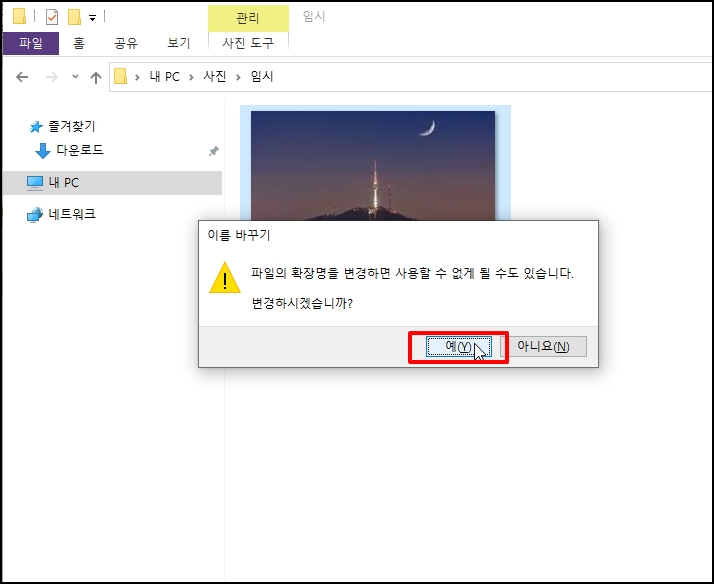The image size is (714, 584).
Task: Click the address bar folder icon
Action: pyautogui.click(x=120, y=76)
